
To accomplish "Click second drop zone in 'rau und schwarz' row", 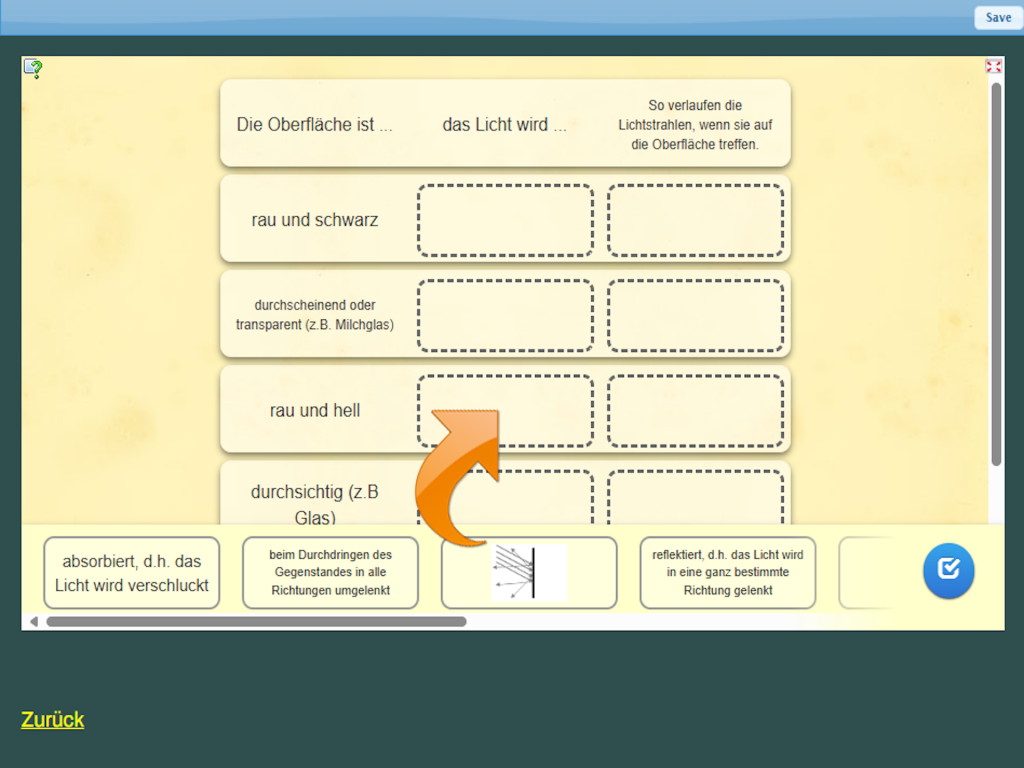I will [x=695, y=220].
